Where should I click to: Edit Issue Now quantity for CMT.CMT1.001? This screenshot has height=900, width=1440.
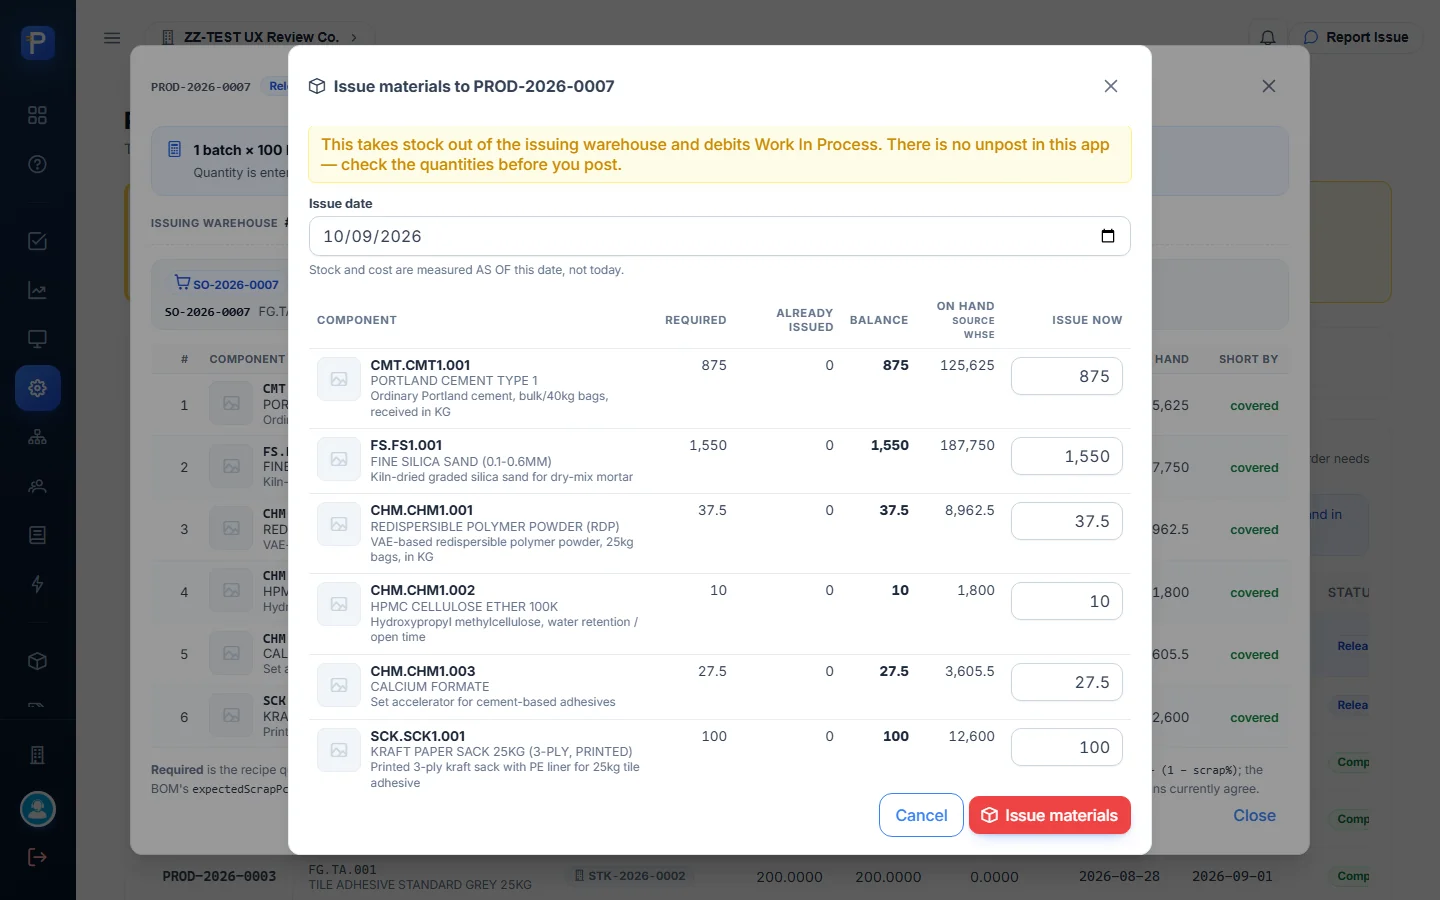coord(1067,376)
